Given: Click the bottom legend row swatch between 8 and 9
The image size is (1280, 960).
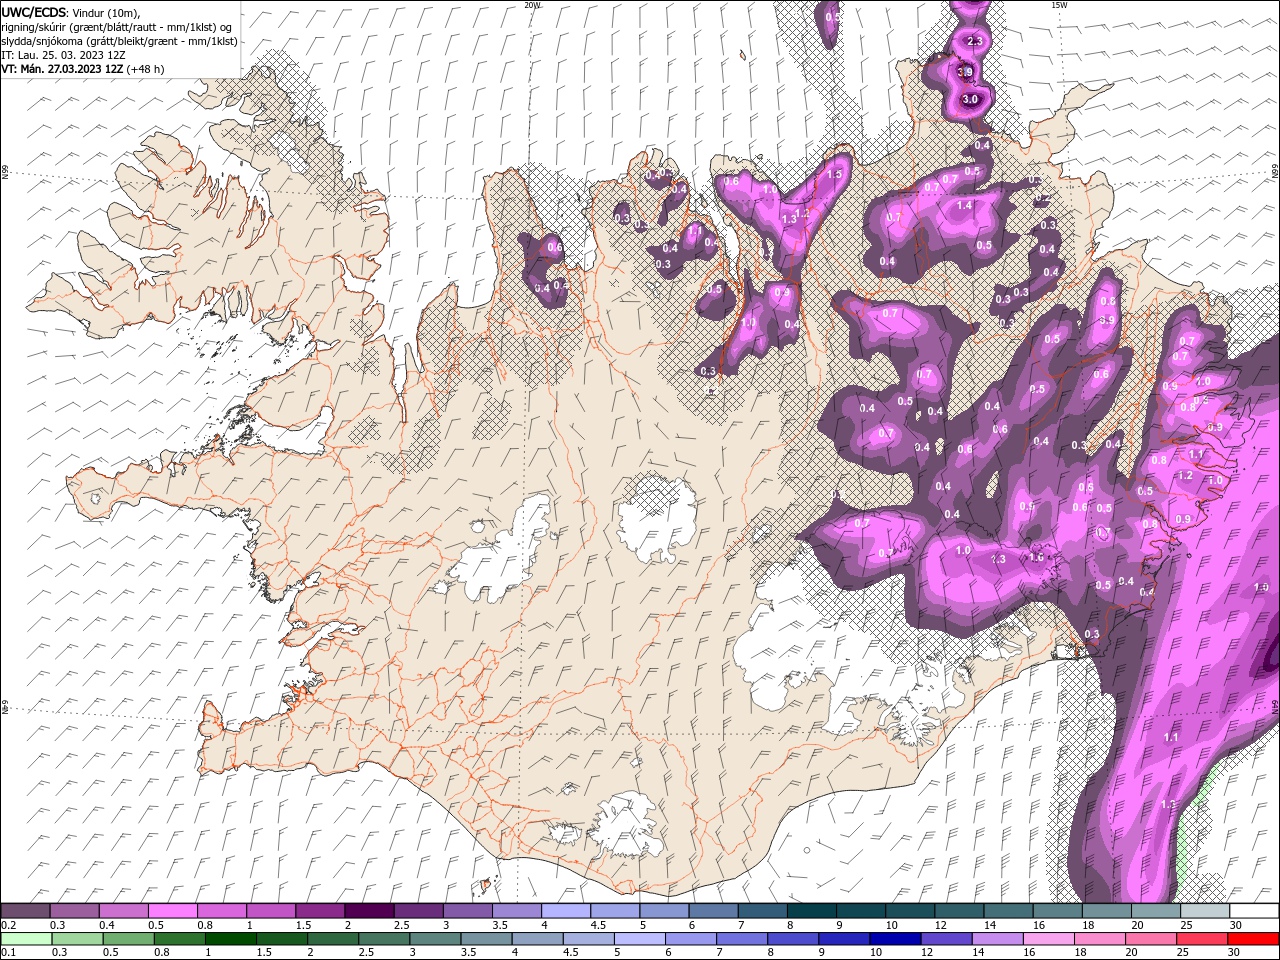Looking at the screenshot, I should pos(794,938).
